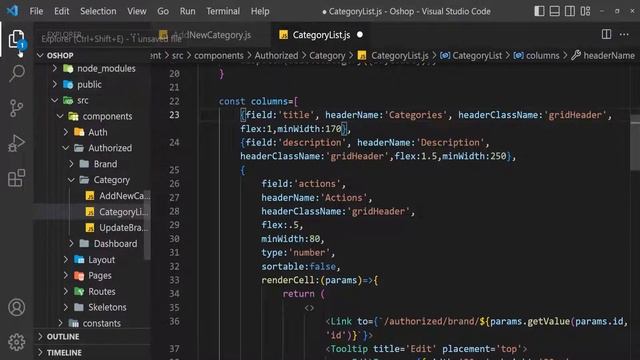This screenshot has height=360, width=640.
Task: Open the Extensions view
Action: pyautogui.click(x=16, y=178)
